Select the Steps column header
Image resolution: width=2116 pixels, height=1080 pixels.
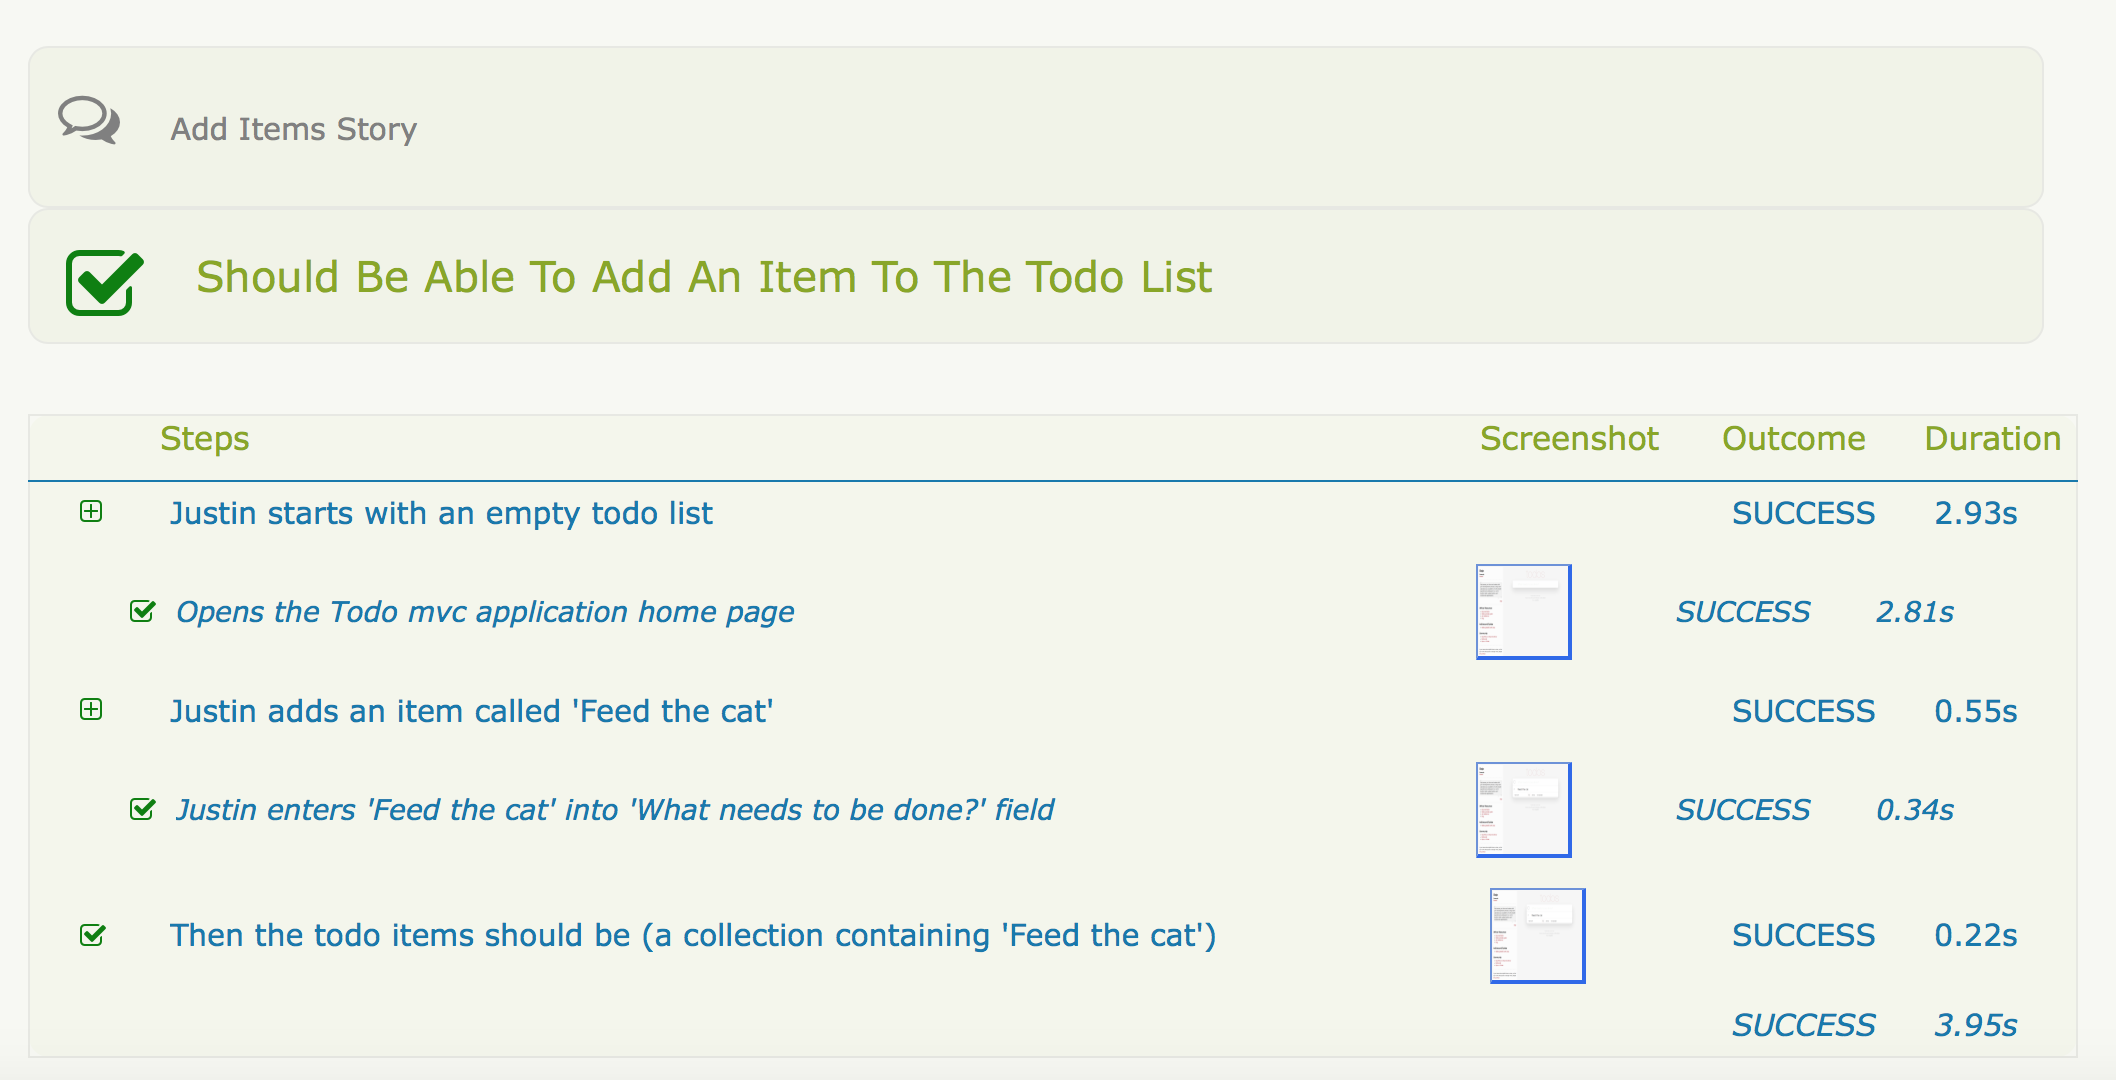pyautogui.click(x=207, y=439)
